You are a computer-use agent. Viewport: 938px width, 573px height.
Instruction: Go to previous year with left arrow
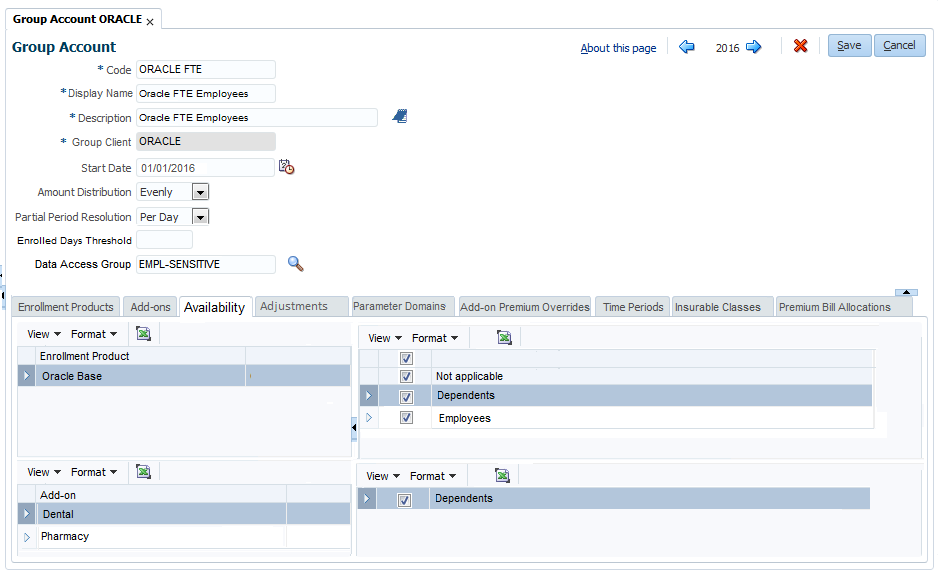(687, 47)
